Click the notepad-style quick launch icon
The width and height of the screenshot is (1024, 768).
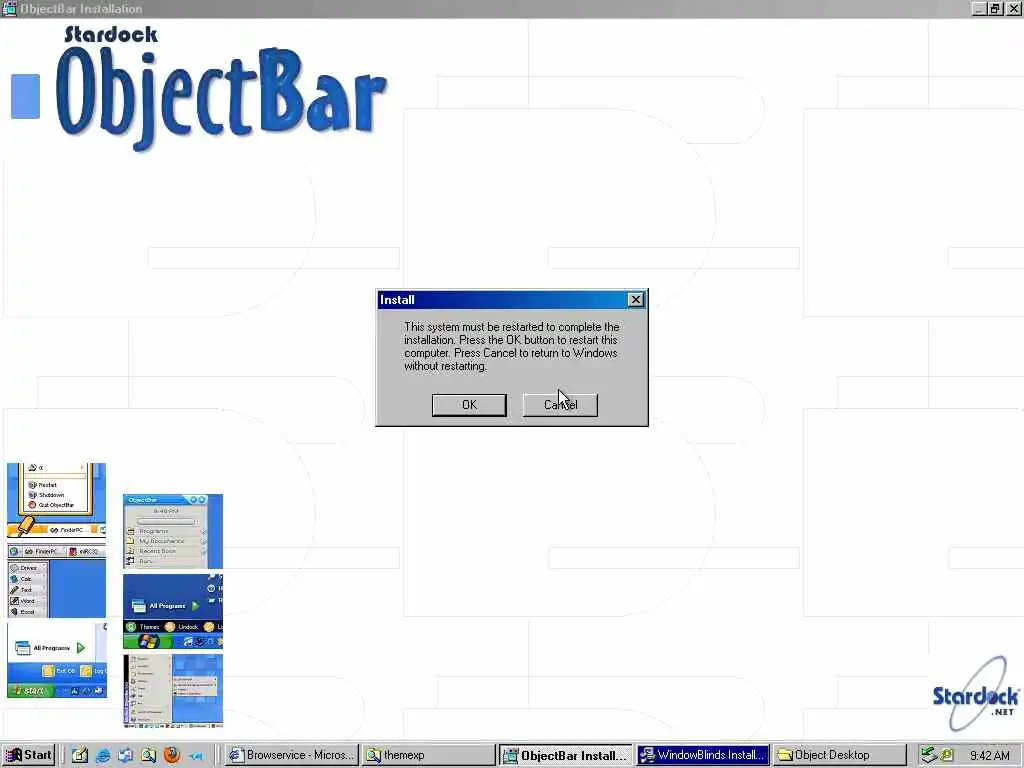(x=80, y=755)
